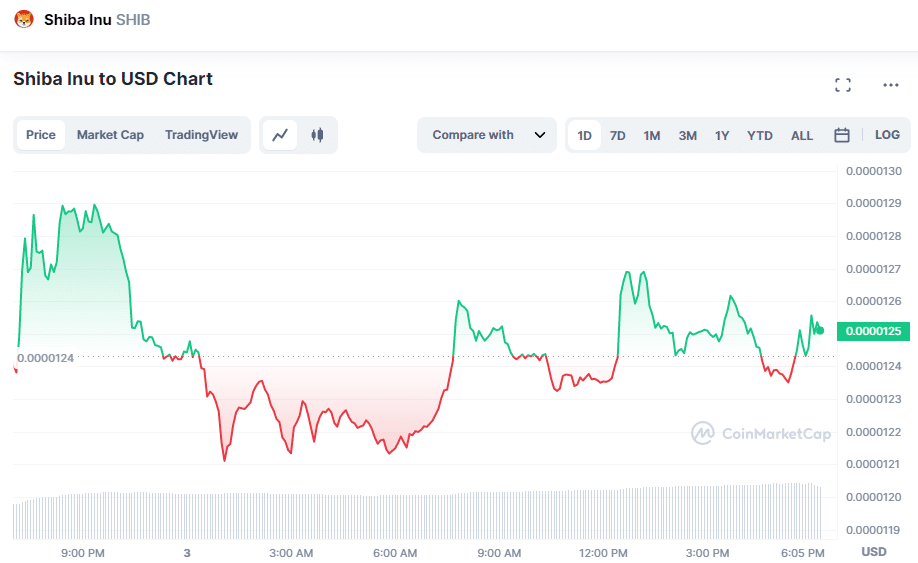
Task: Select the 3M time range
Action: pos(687,136)
